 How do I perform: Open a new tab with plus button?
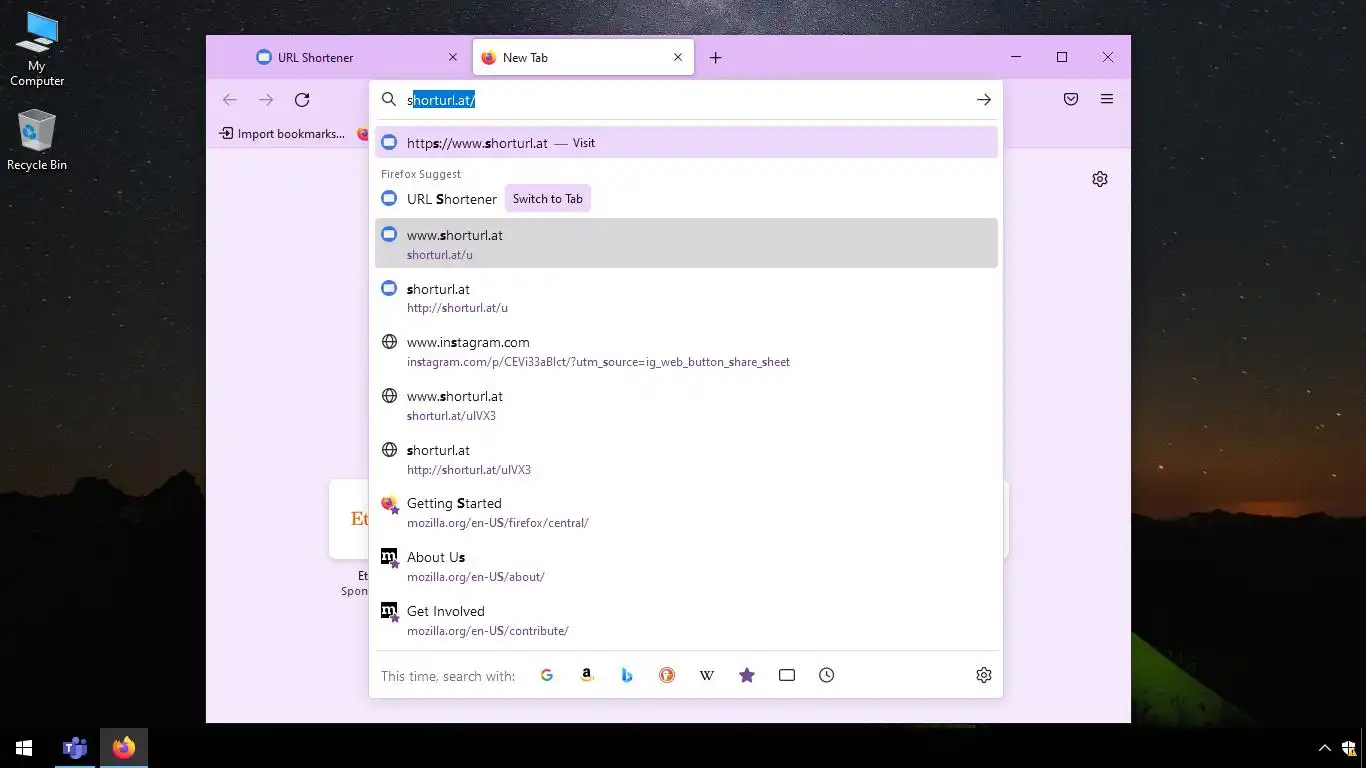point(715,58)
